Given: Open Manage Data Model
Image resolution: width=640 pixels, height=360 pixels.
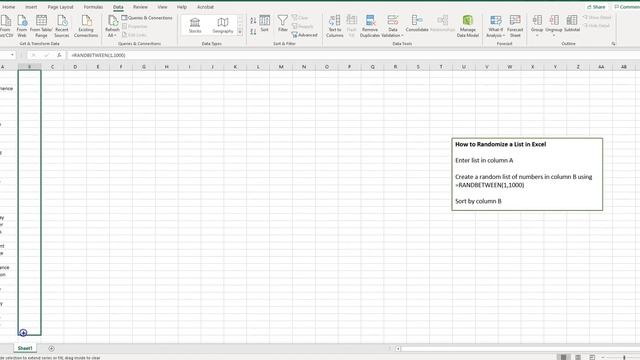Looking at the screenshot, I should coord(467,26).
